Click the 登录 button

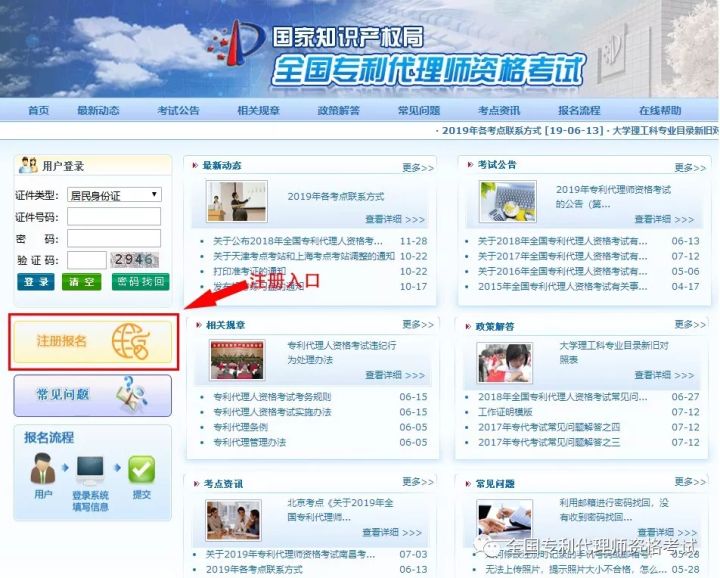coord(36,281)
